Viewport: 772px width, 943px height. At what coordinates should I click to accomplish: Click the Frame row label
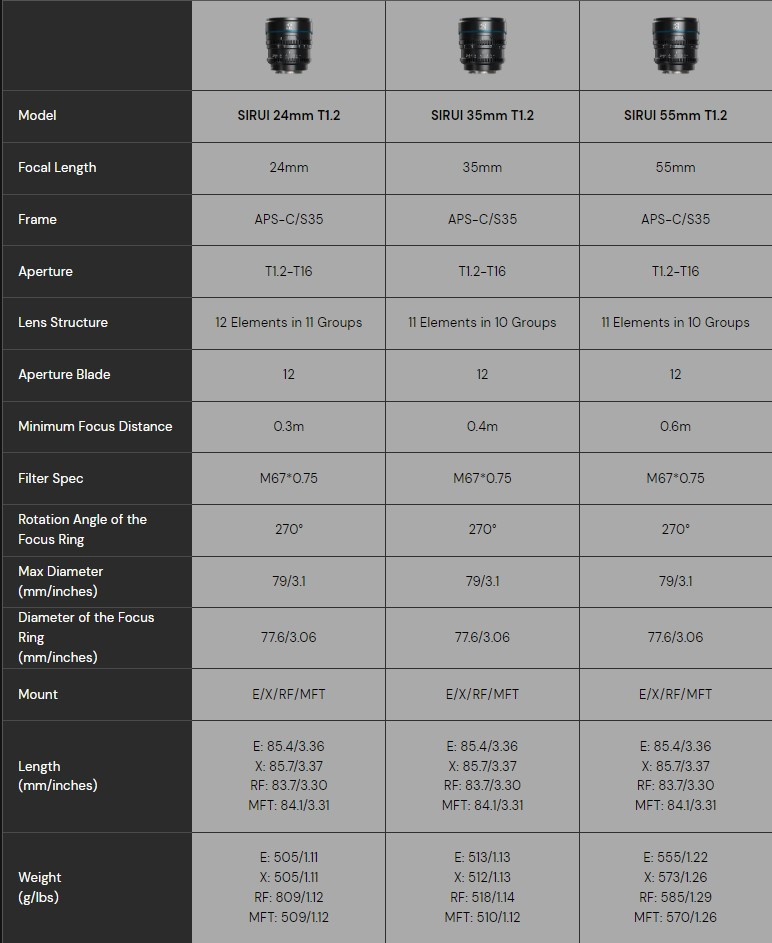pos(37,219)
